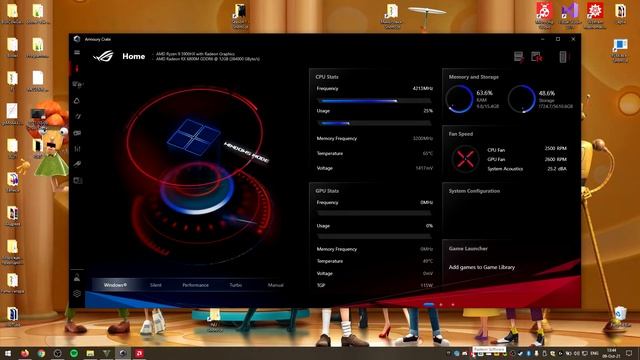Open the Devices section in the sidebar

point(77,84)
